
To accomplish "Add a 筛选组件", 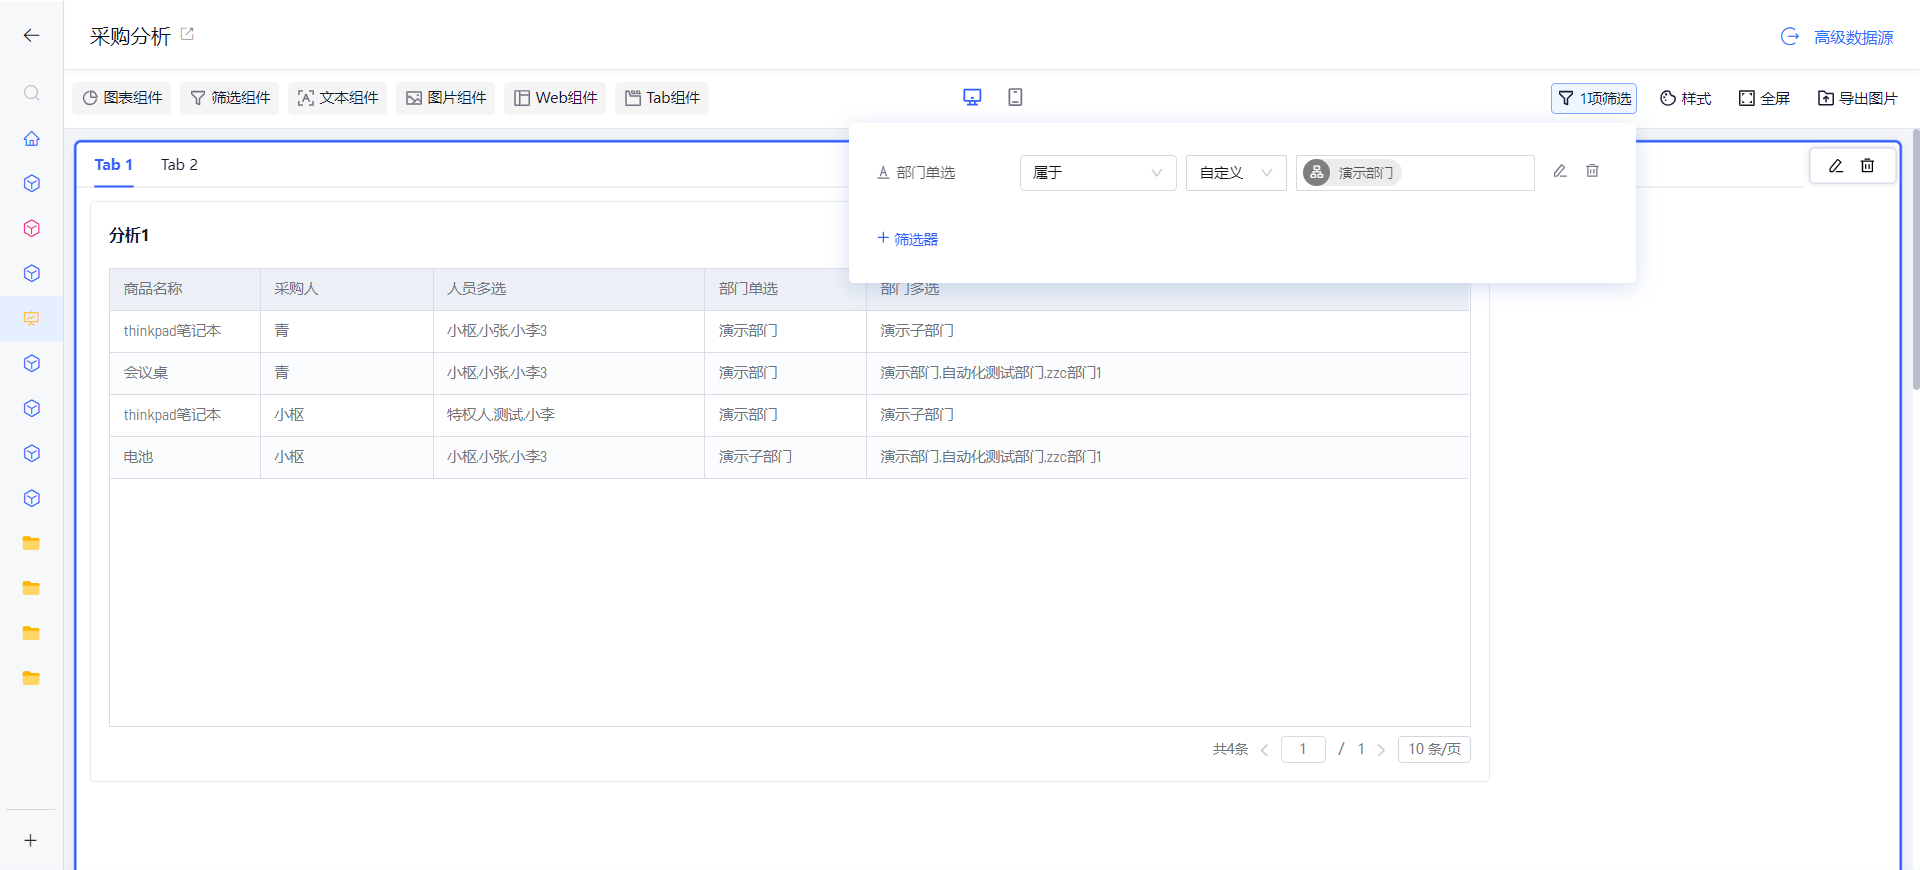I will point(230,98).
